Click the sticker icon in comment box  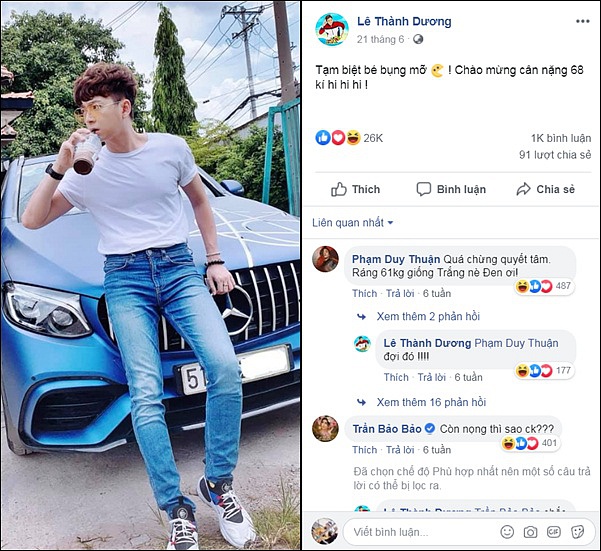(x=576, y=532)
